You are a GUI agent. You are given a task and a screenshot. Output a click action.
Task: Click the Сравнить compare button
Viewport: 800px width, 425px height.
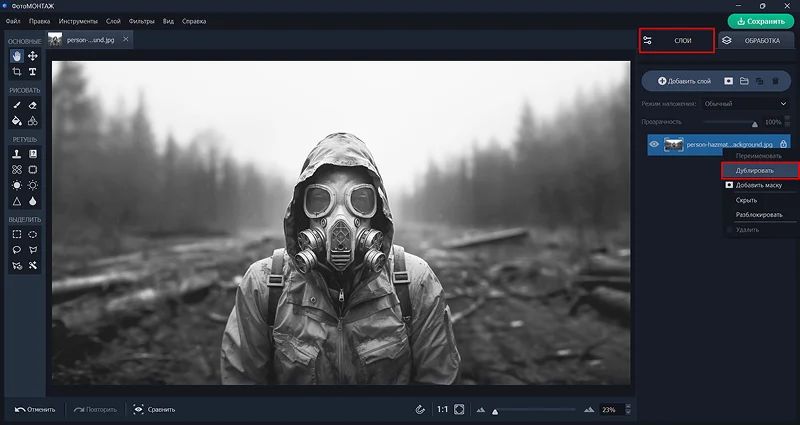click(154, 409)
